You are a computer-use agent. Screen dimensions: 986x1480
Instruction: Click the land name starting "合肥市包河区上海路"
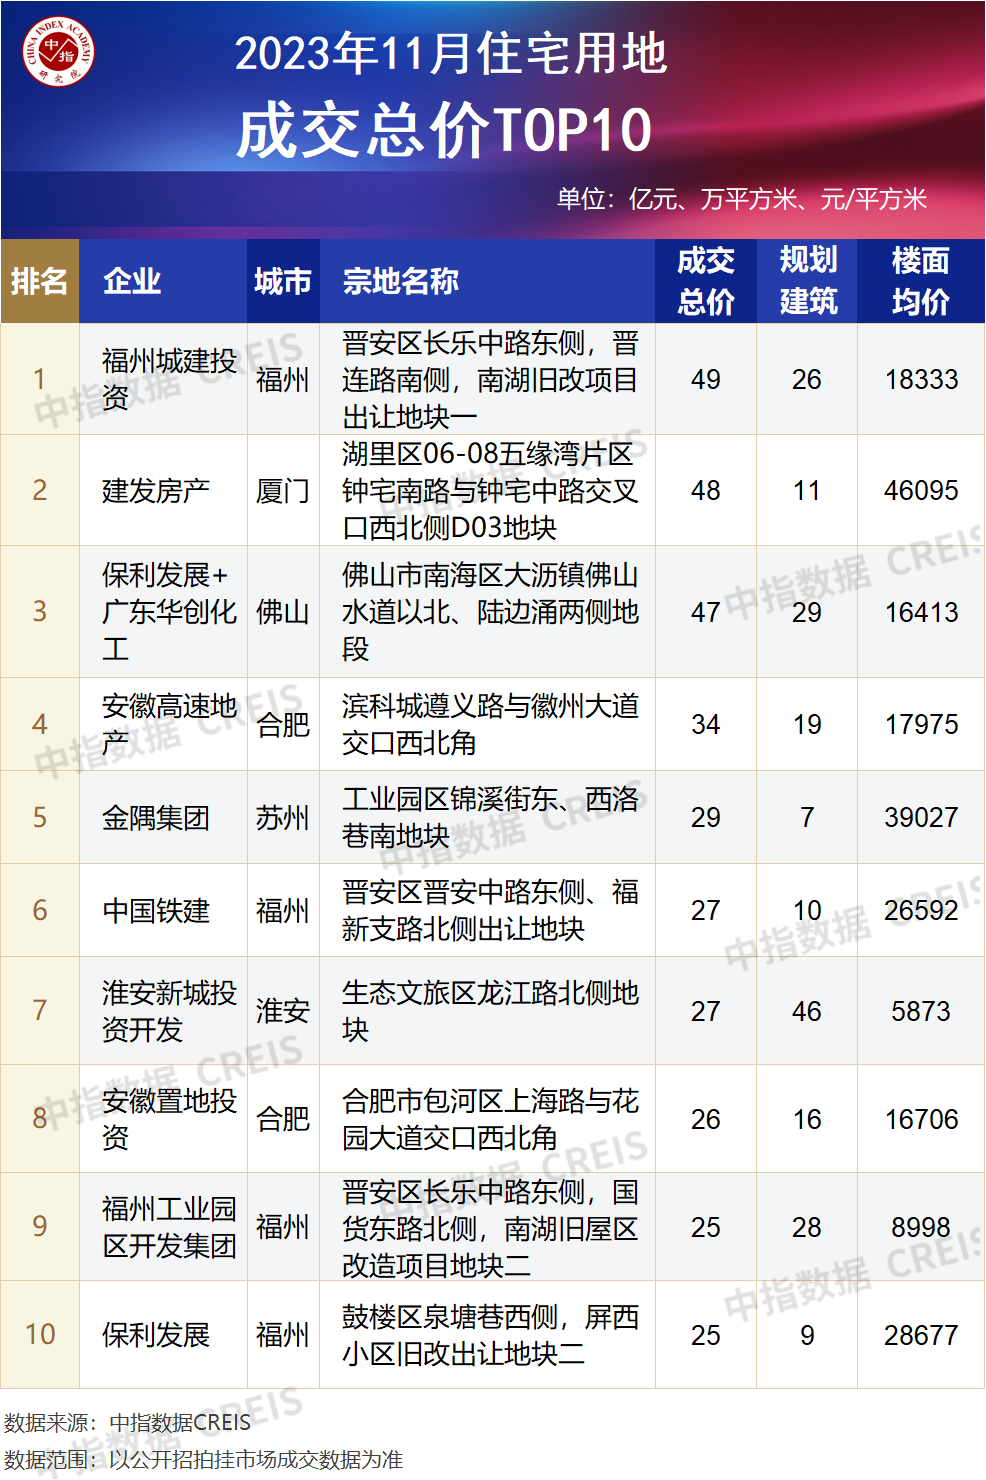(x=490, y=1119)
